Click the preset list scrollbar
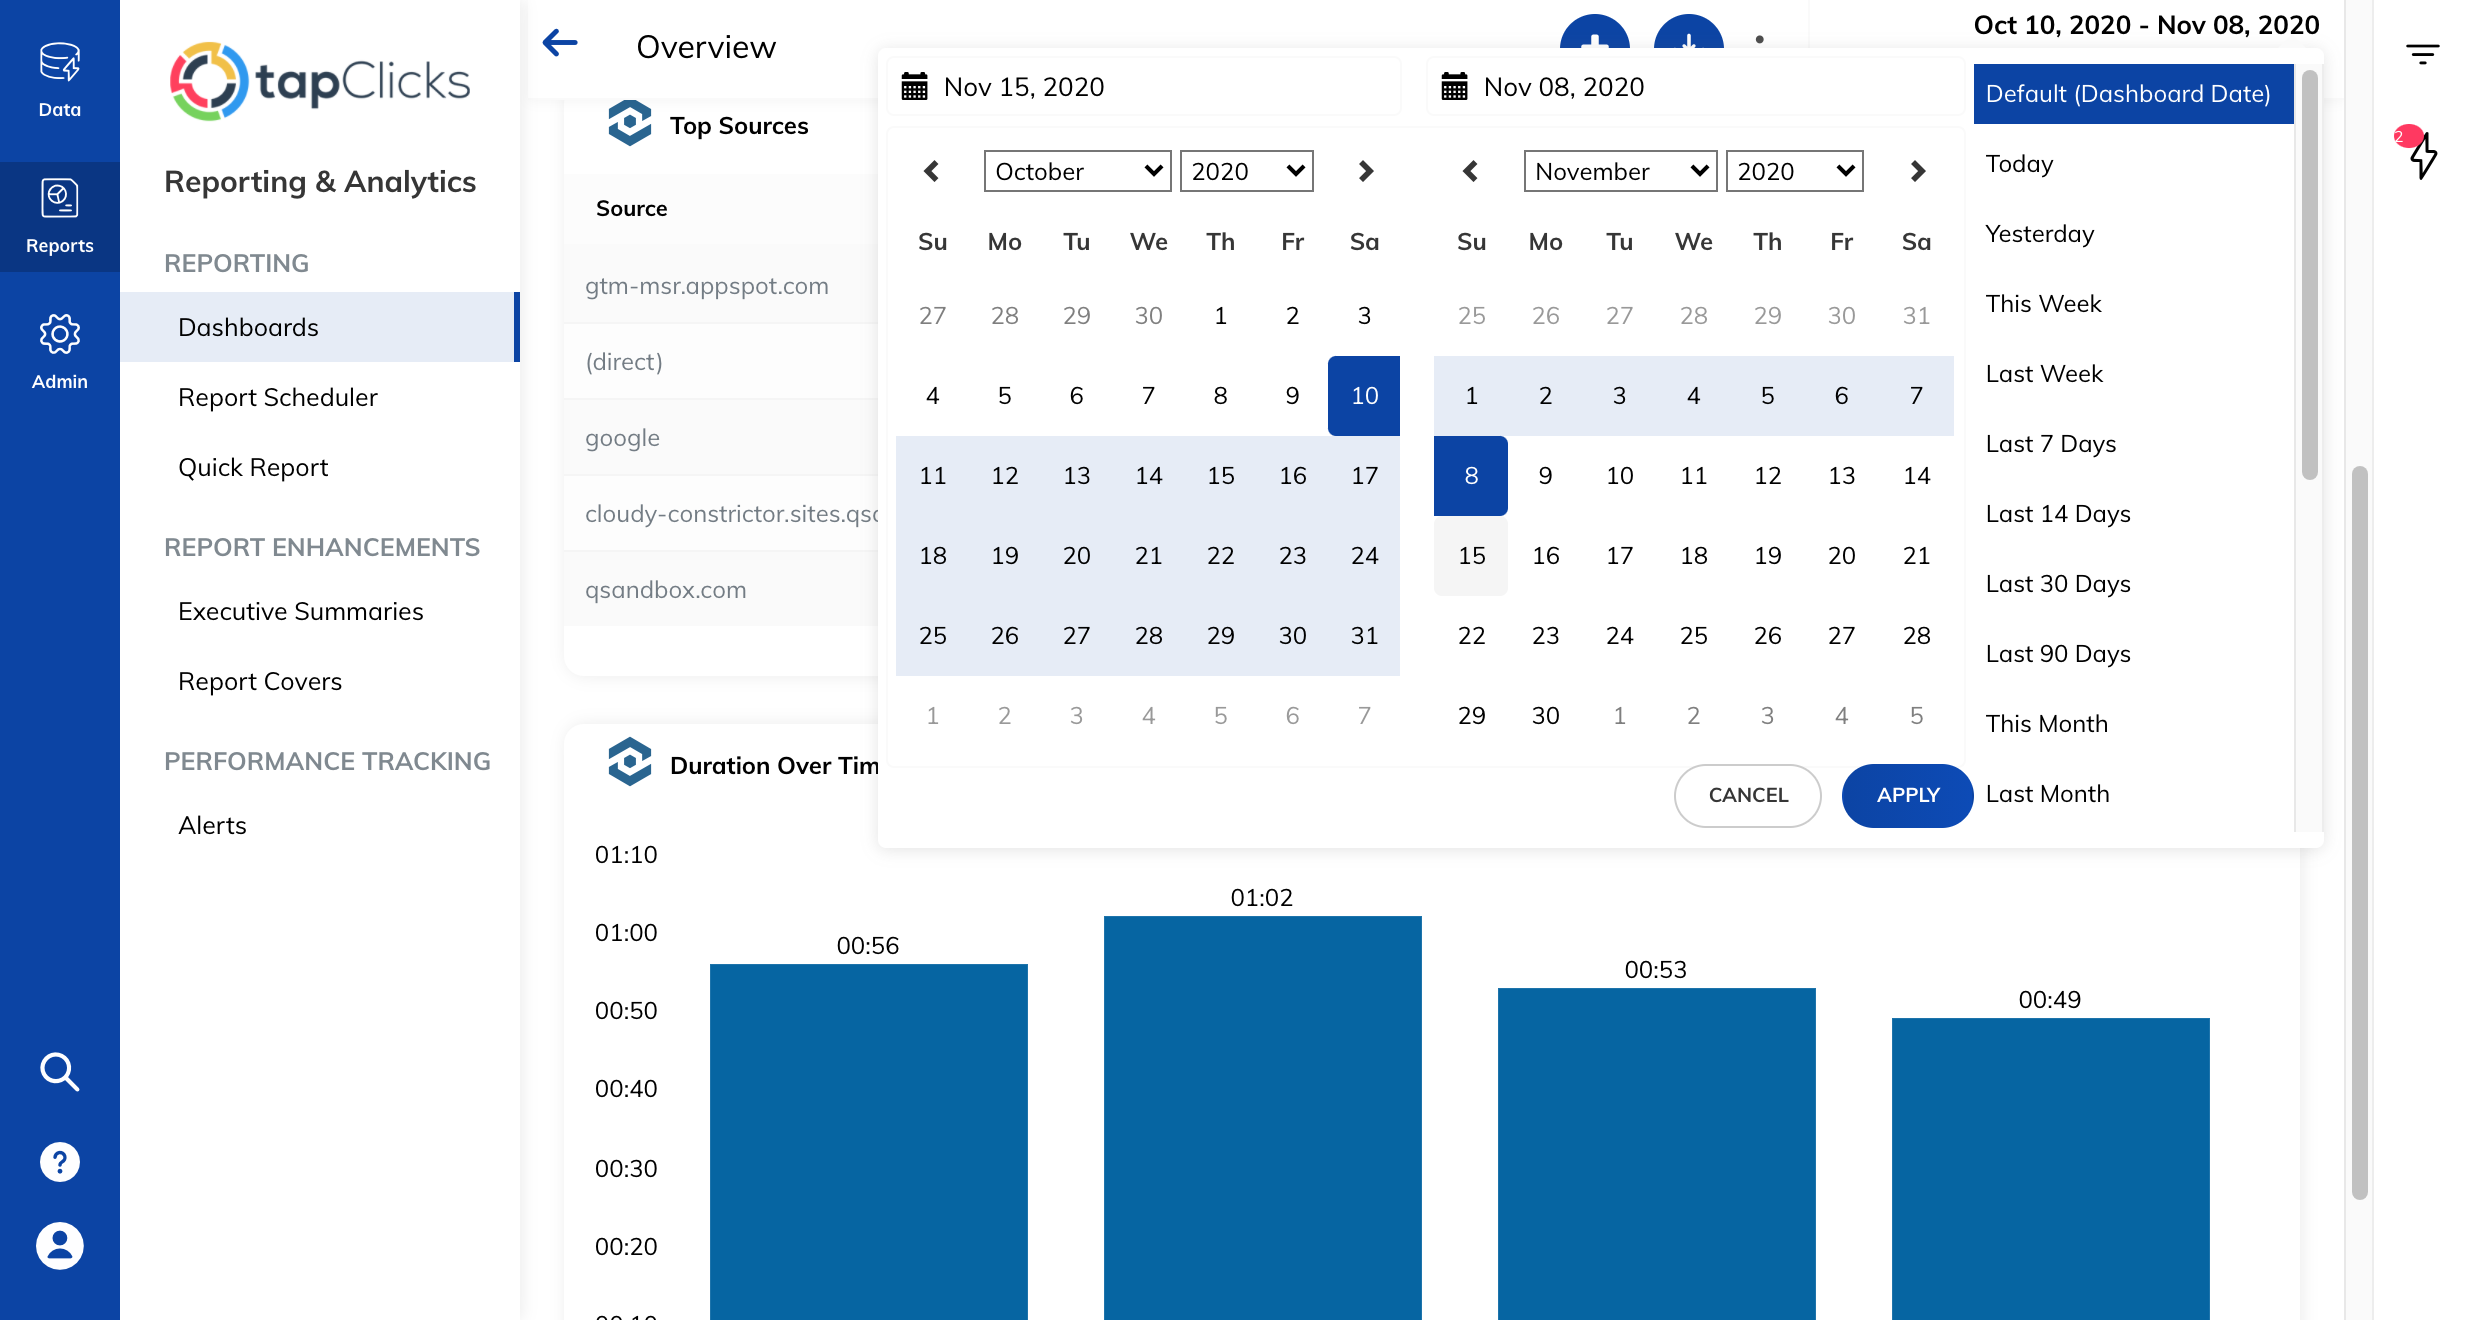 pyautogui.click(x=2309, y=275)
